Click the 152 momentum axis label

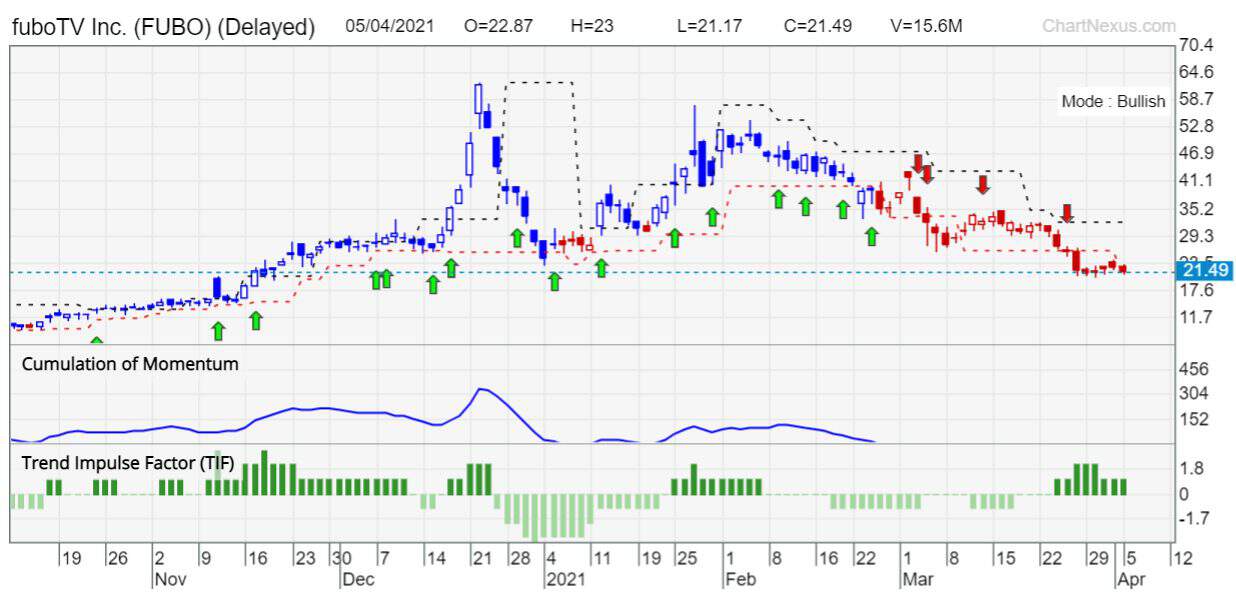point(1194,419)
